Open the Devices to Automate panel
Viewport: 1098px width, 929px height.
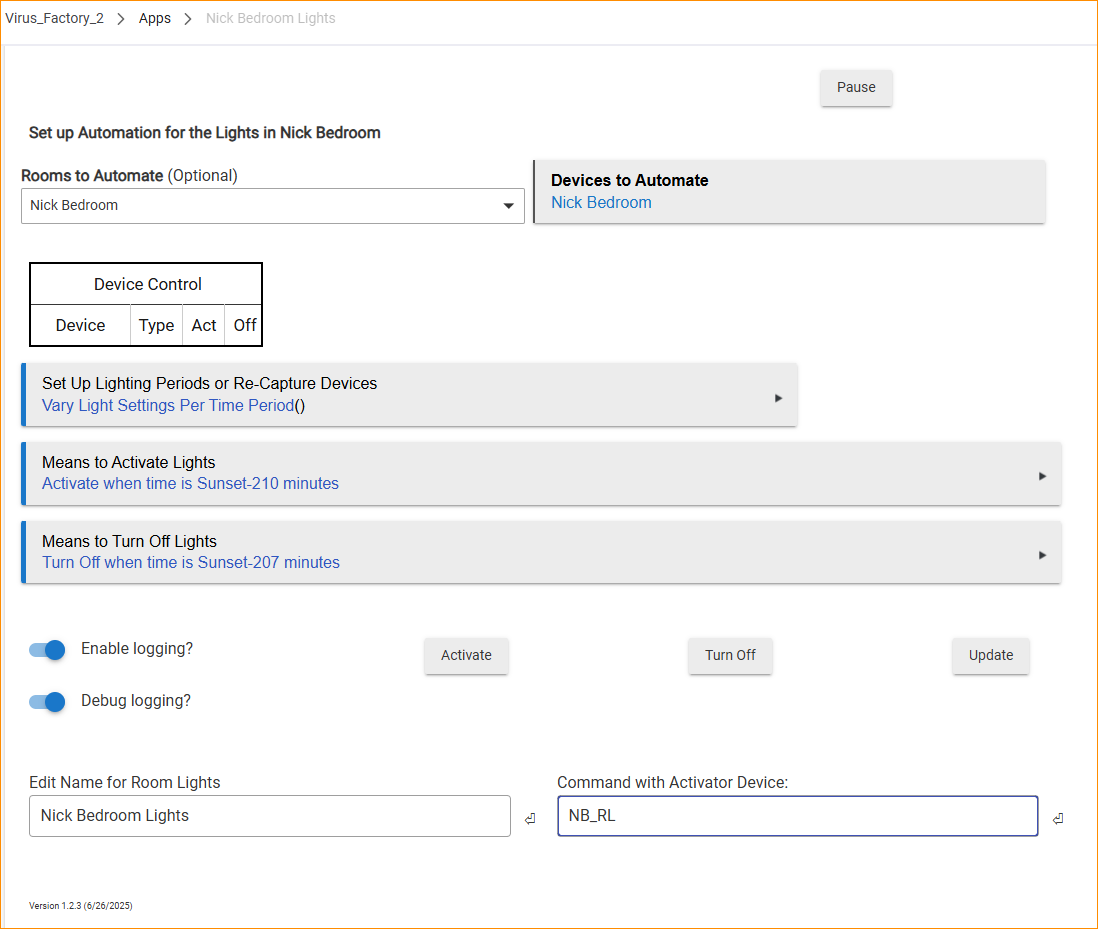[790, 191]
